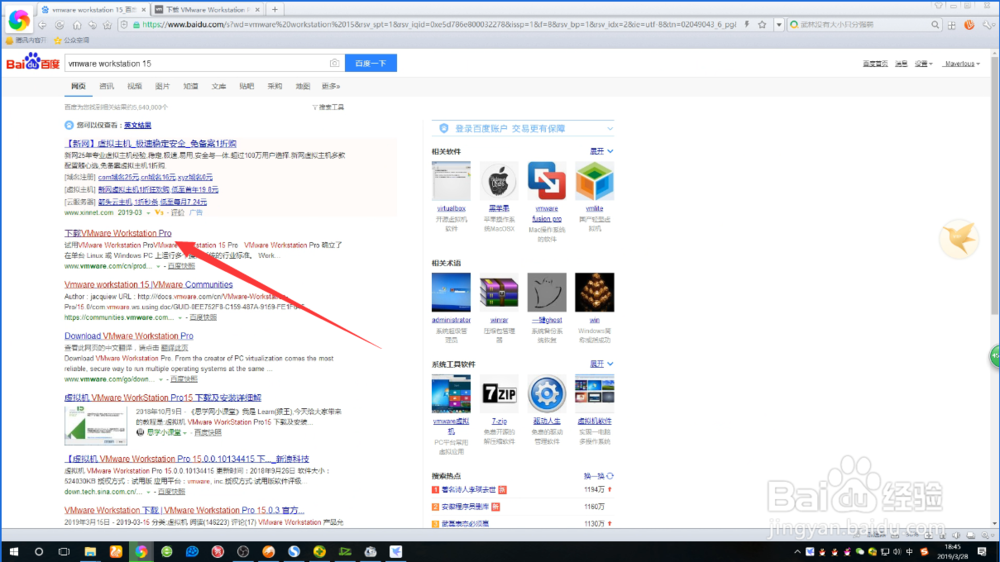This screenshot has width=1000, height=562.
Task: Click the administrator desktop thumbnail
Action: 451,292
